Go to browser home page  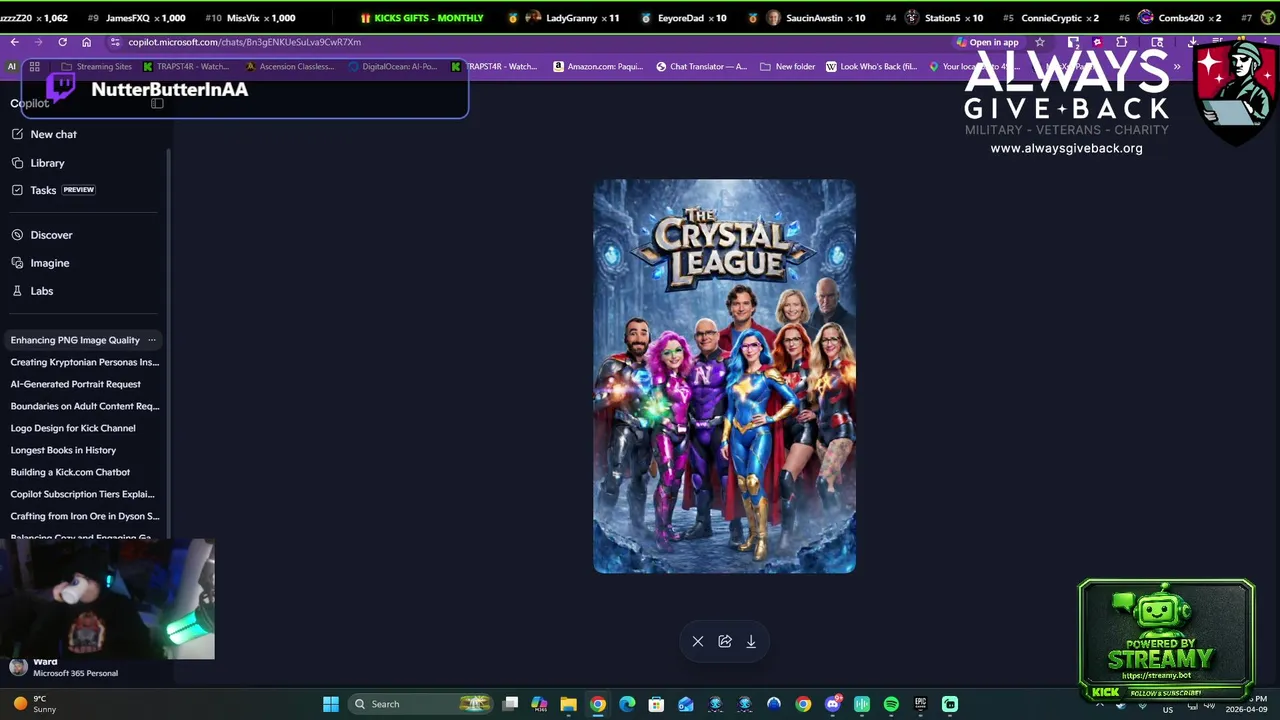click(86, 42)
